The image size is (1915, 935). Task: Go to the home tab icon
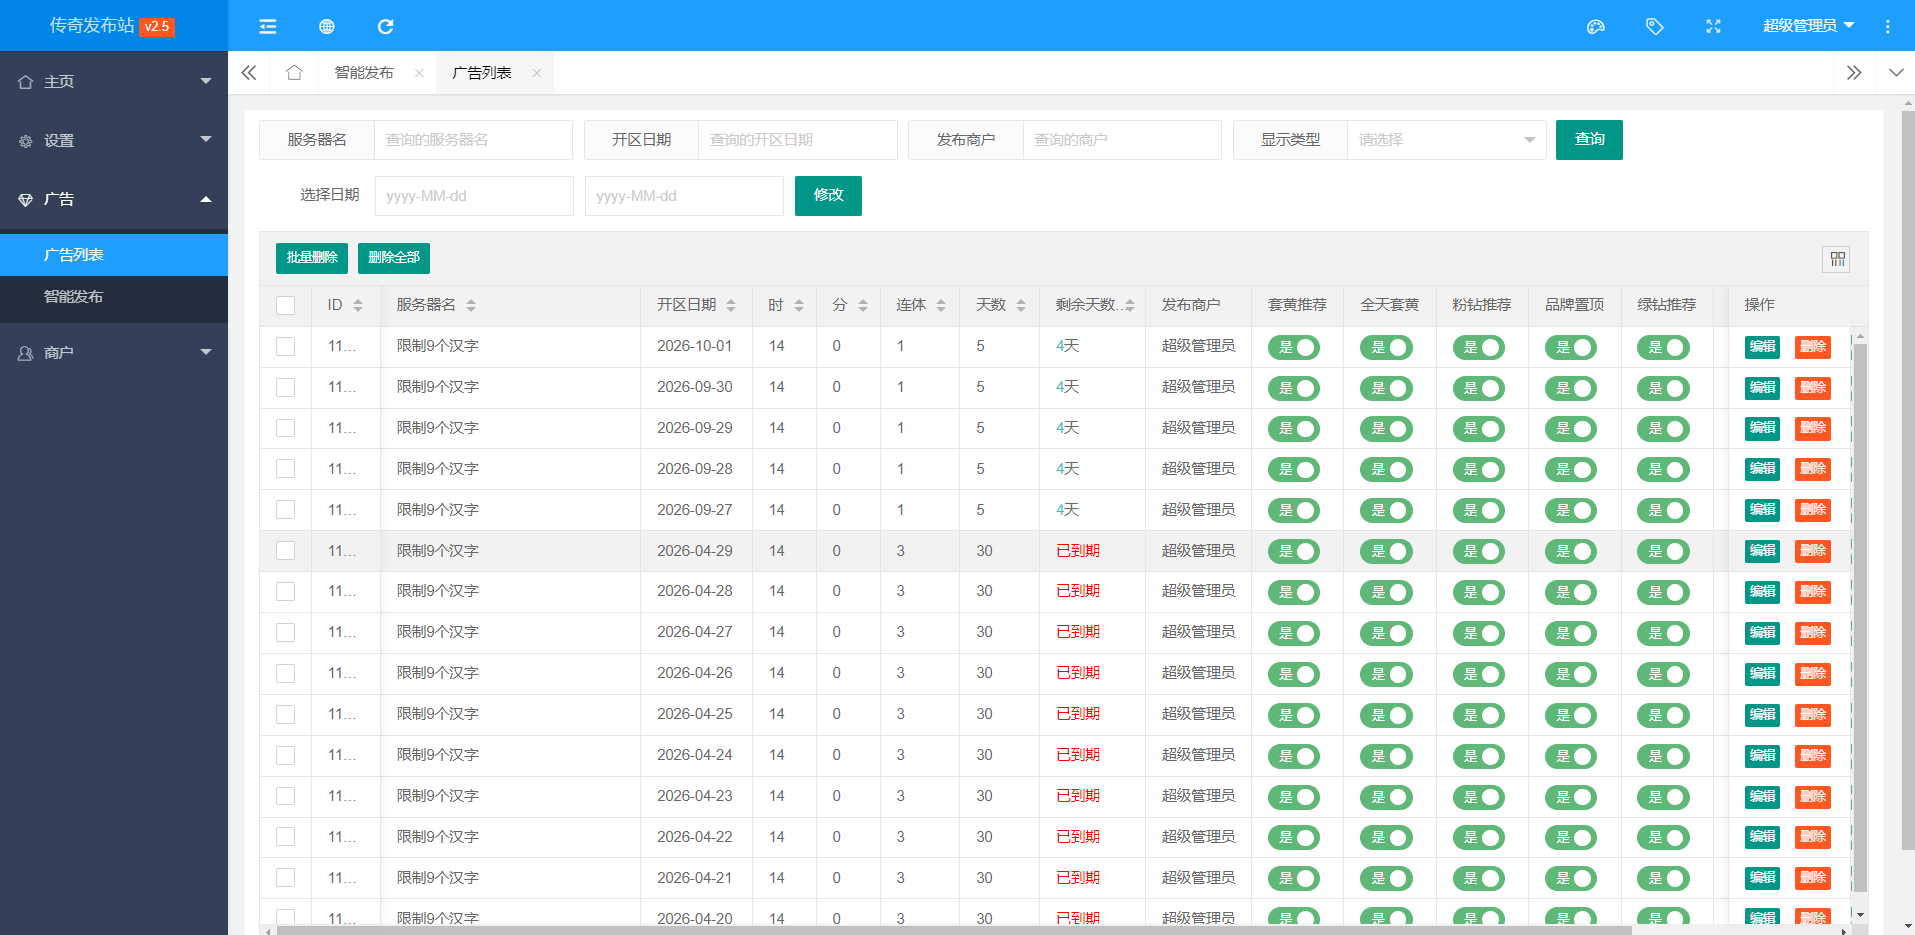[294, 73]
